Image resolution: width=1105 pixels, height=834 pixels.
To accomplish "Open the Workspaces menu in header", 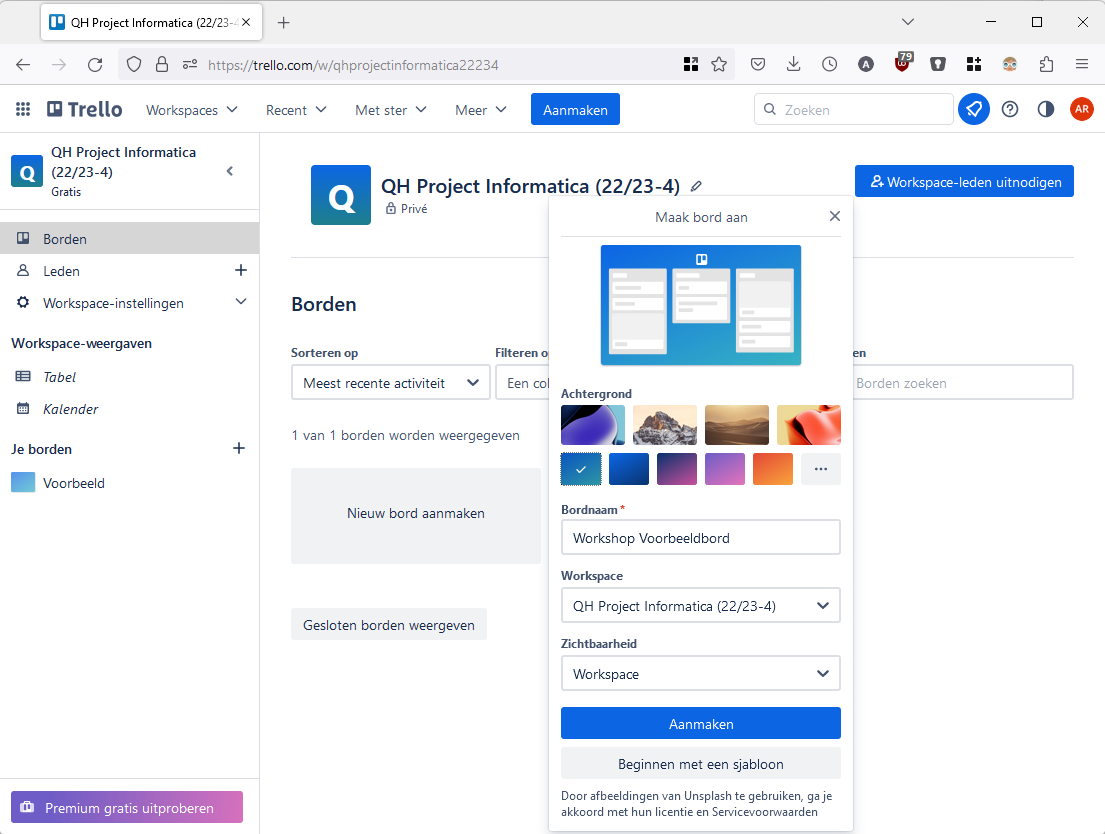I will (x=192, y=110).
